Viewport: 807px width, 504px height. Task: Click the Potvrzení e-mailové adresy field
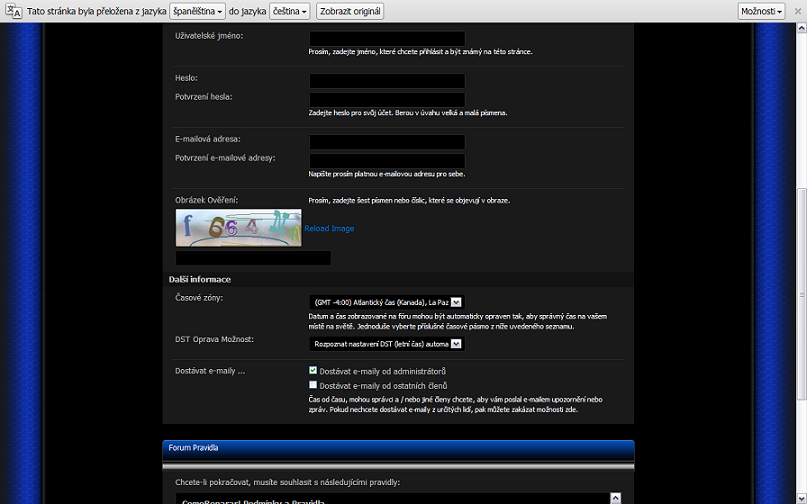386,160
